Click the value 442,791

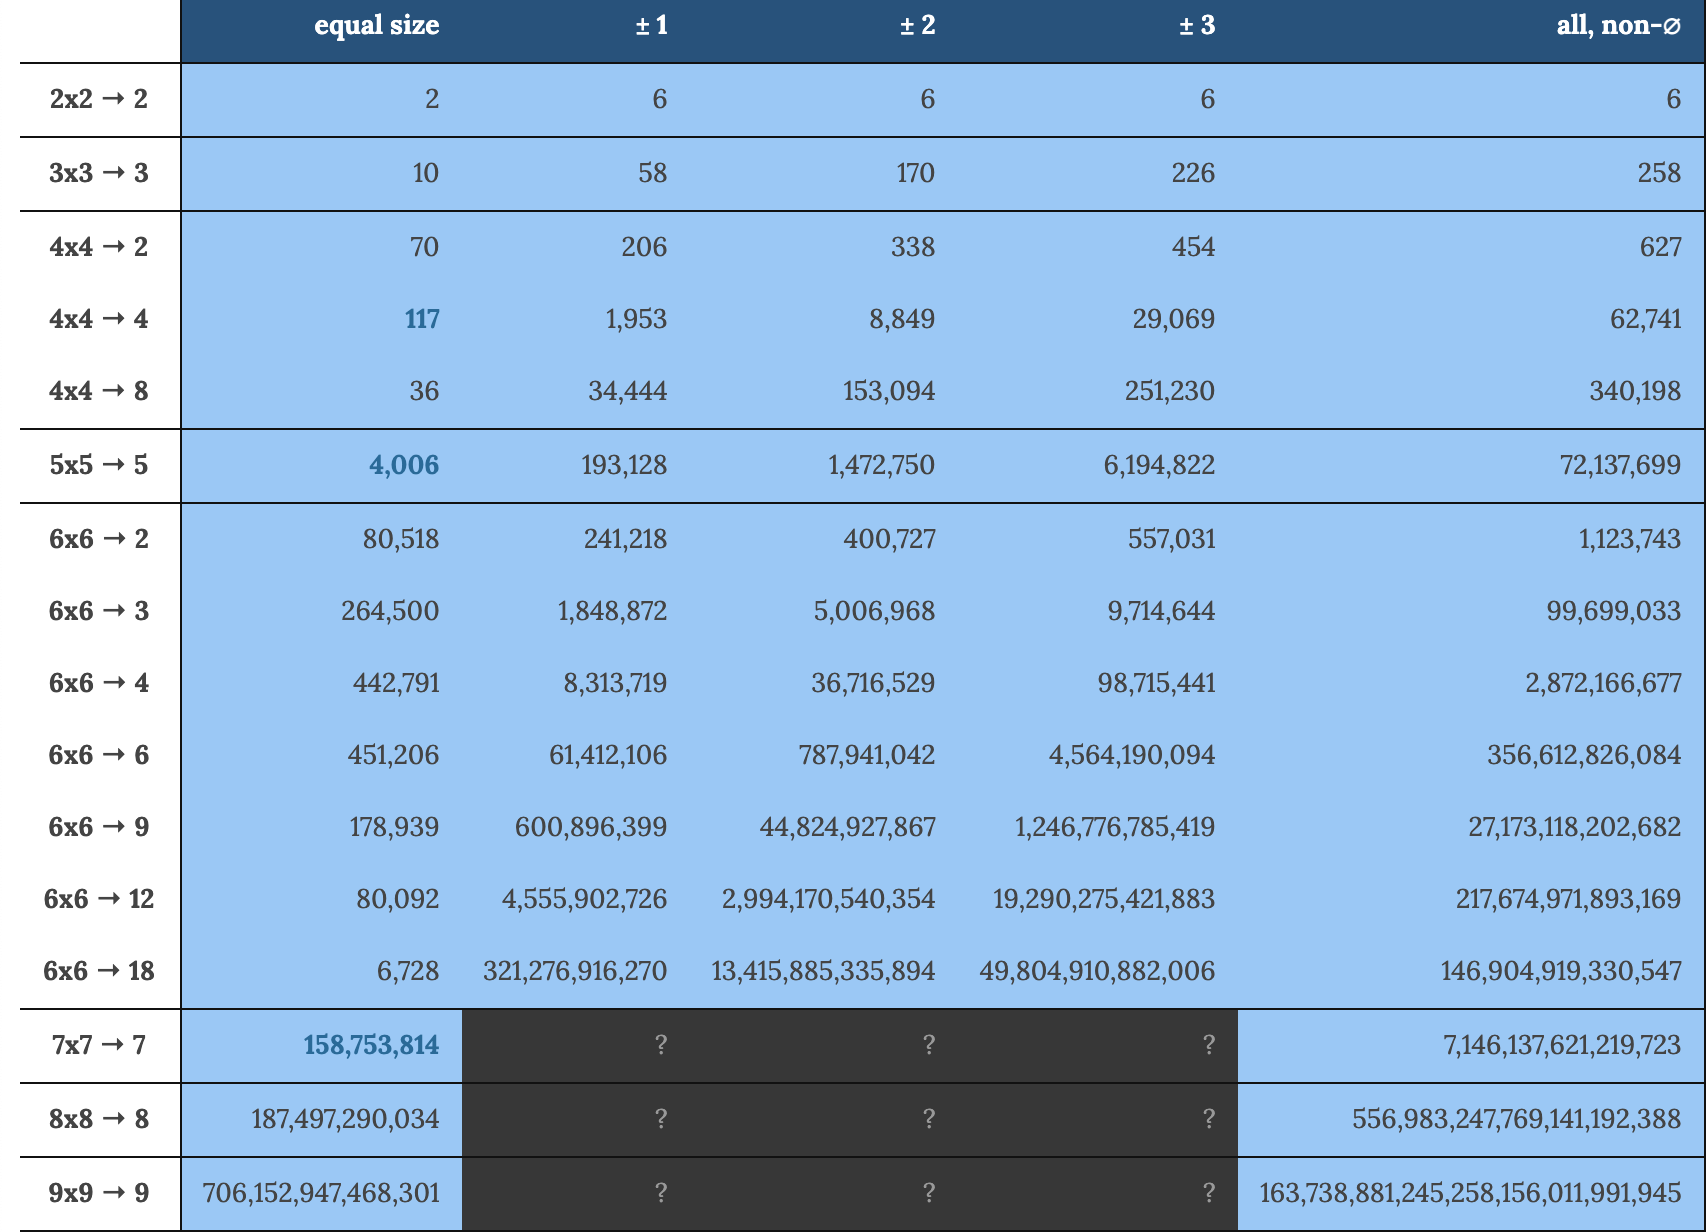point(396,683)
